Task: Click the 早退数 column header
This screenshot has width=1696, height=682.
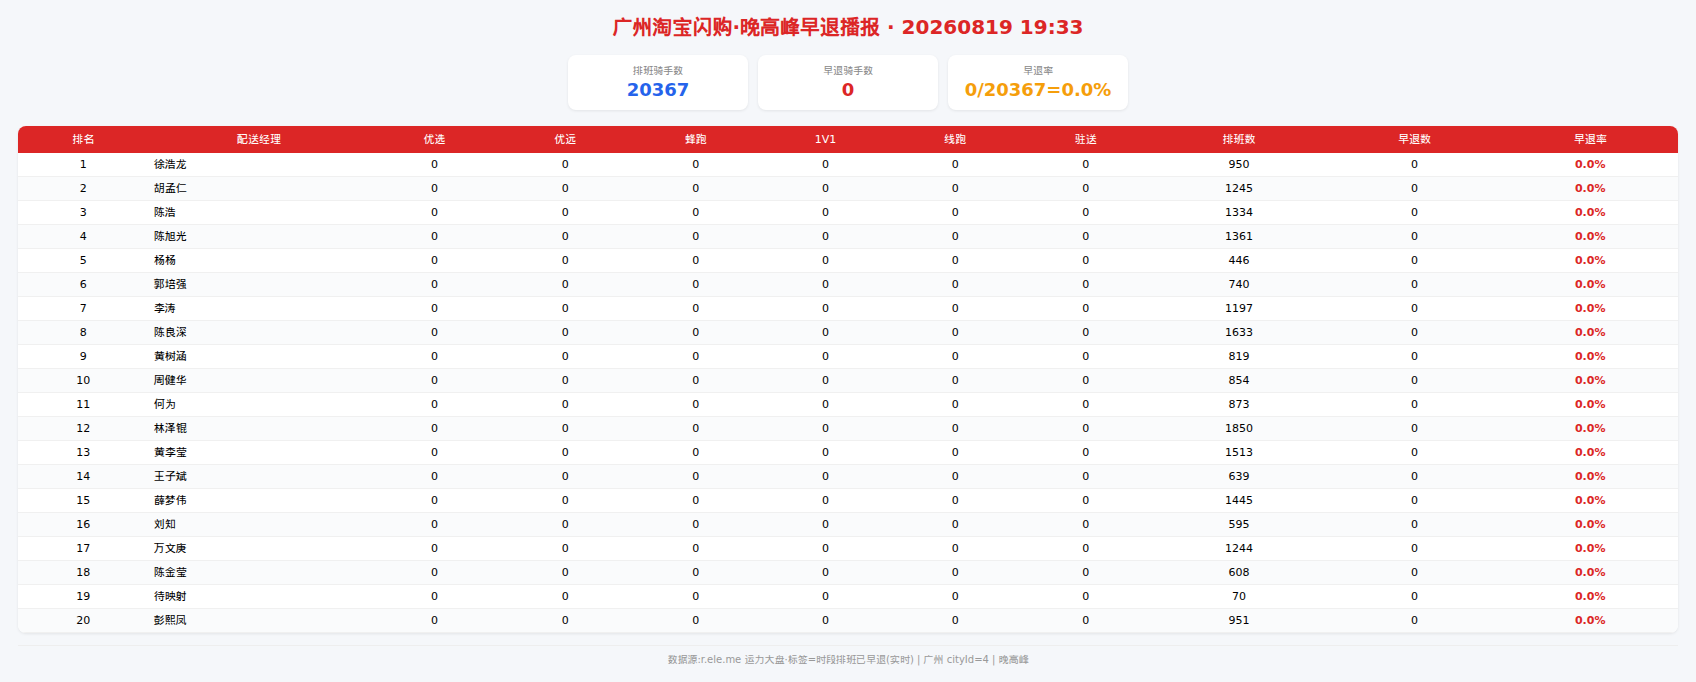Action: point(1414,139)
